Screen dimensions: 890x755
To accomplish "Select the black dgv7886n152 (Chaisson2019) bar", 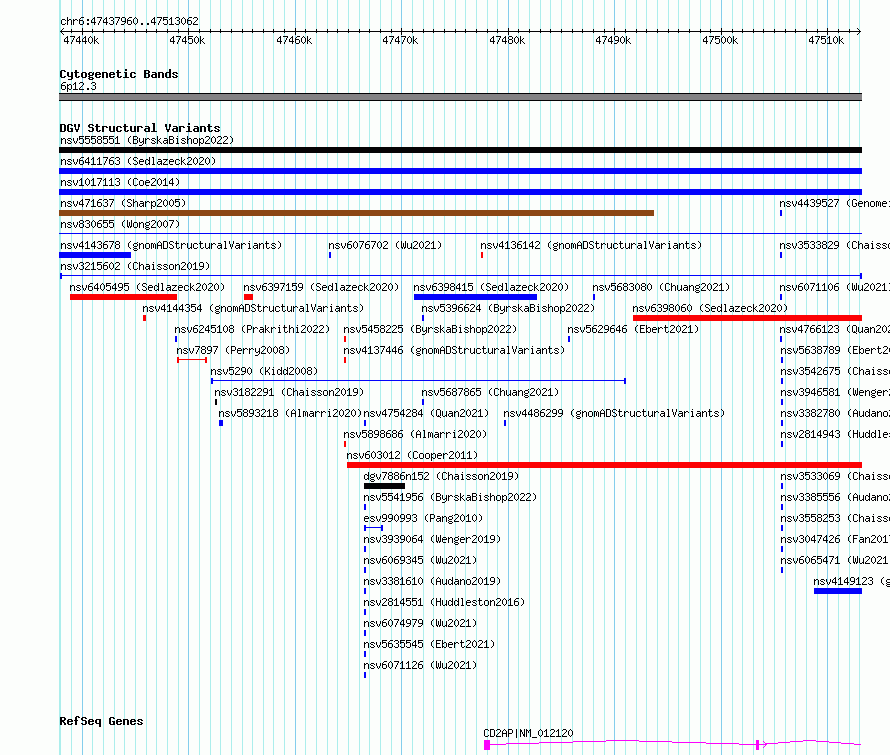I will (x=384, y=486).
